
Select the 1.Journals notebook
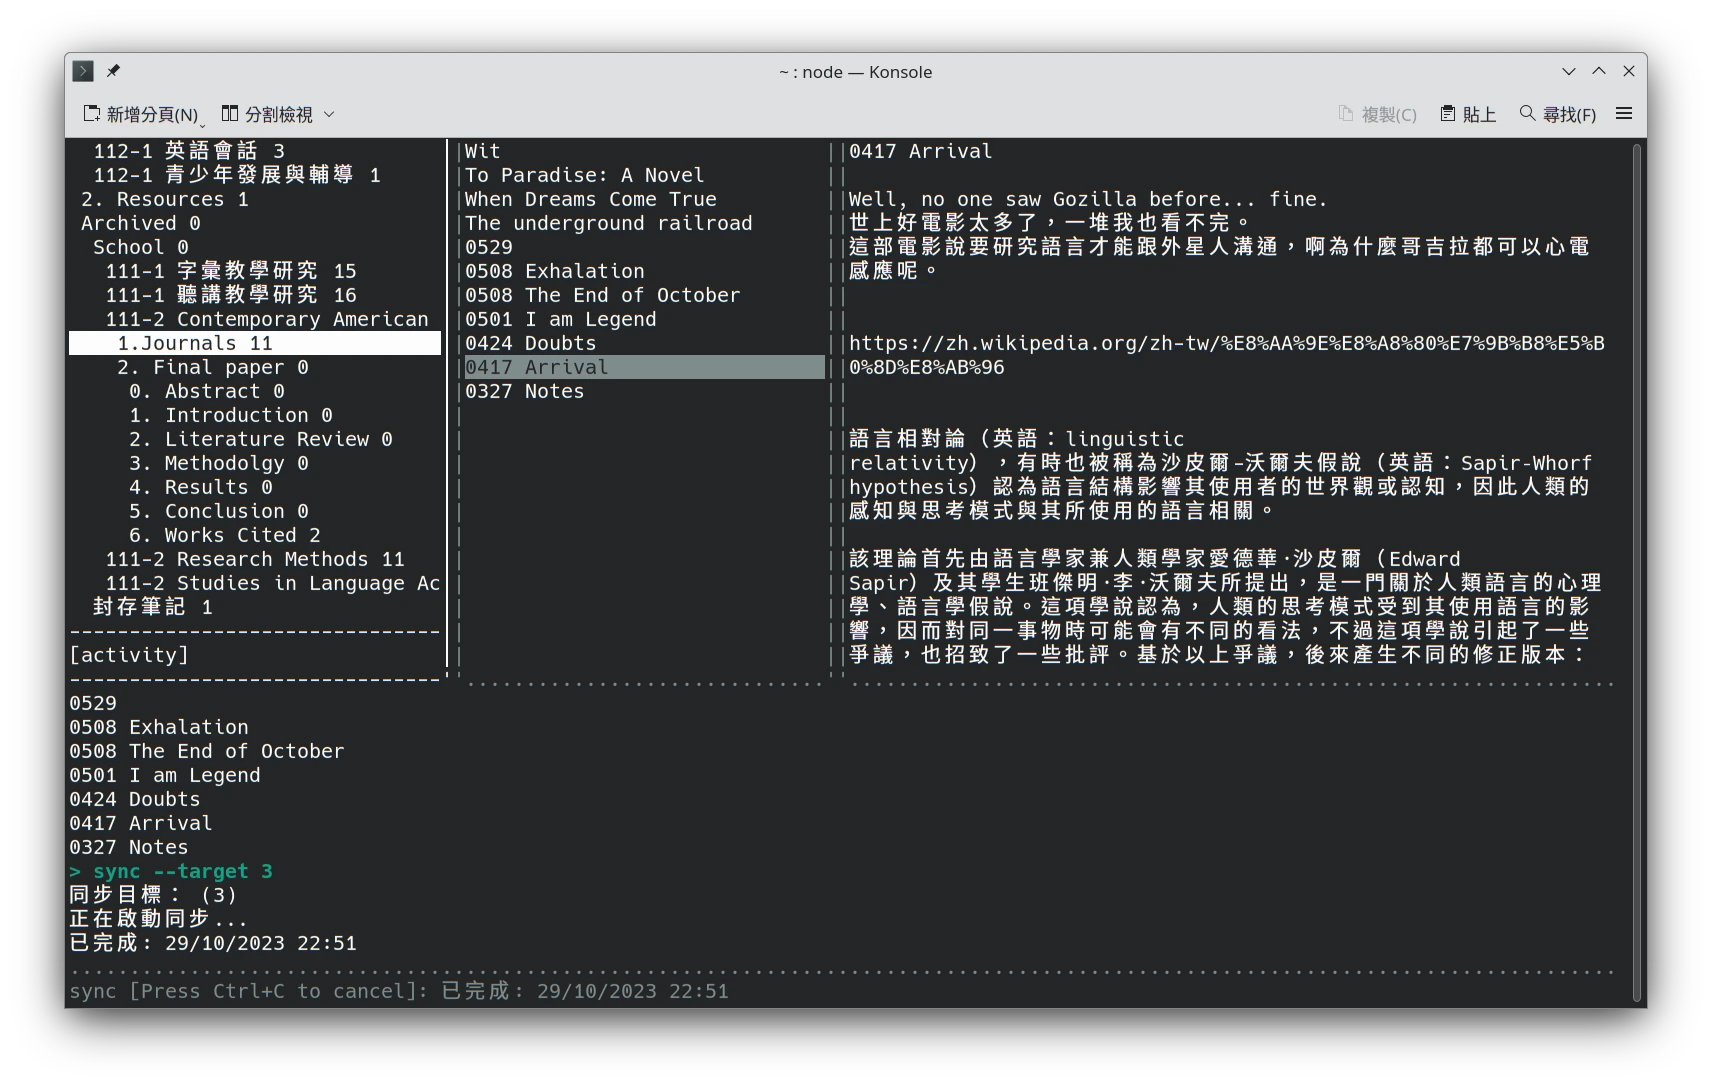(x=195, y=343)
